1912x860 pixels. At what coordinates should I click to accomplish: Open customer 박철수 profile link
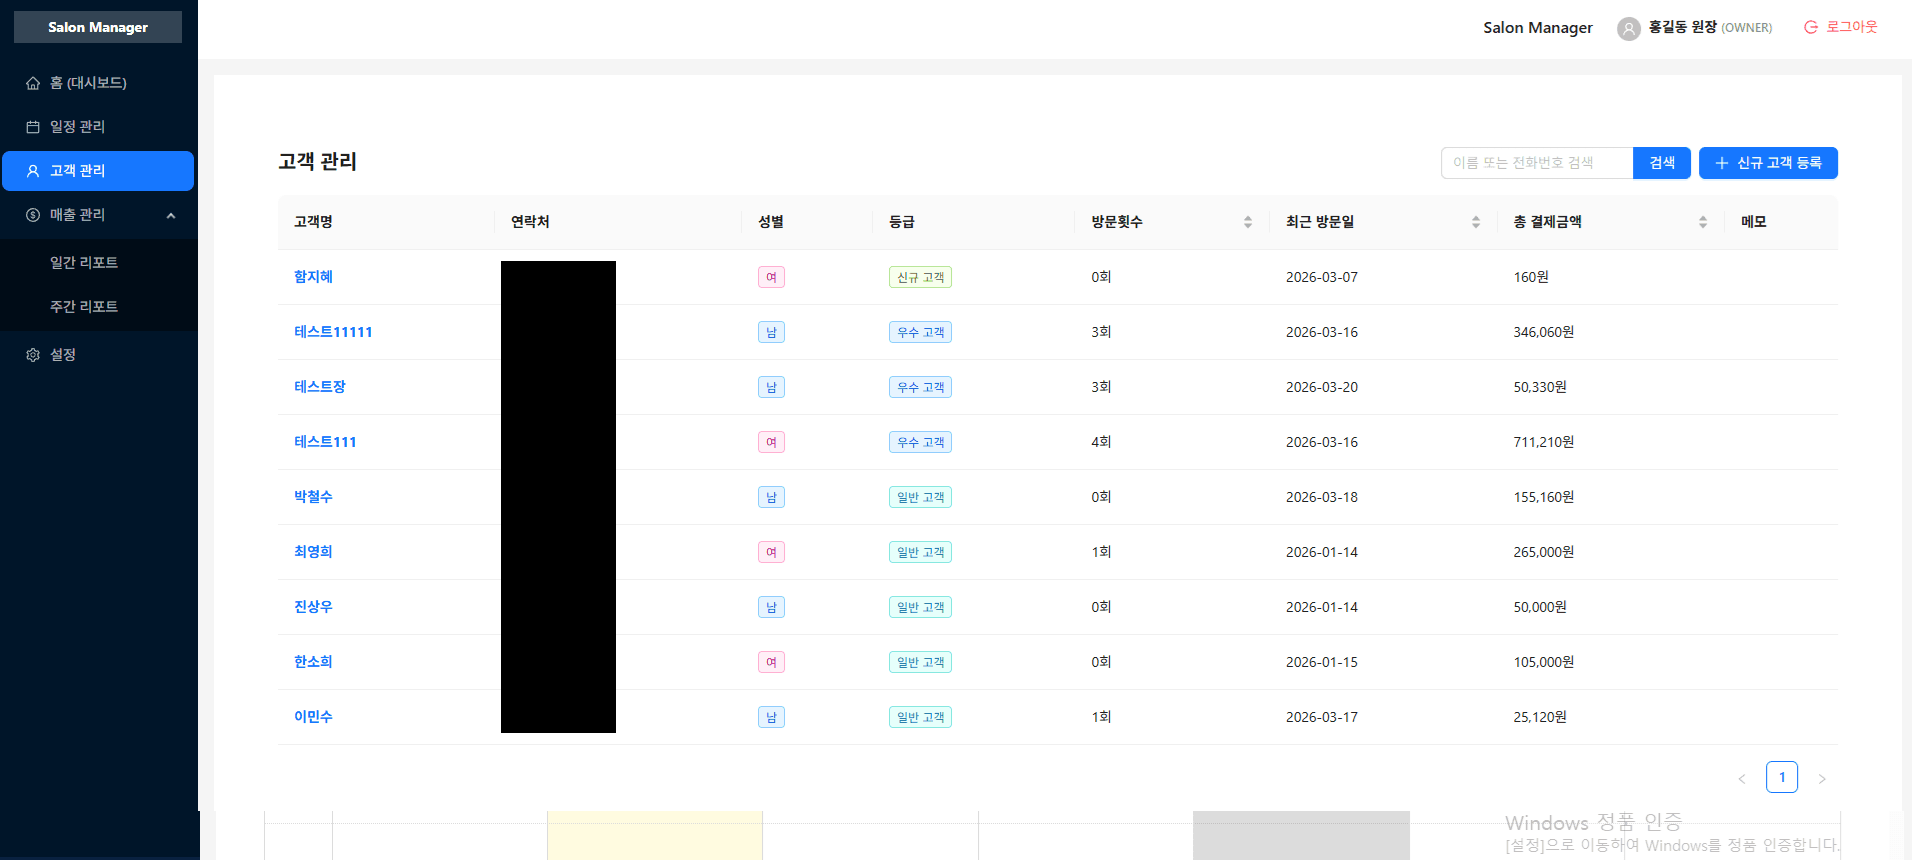click(x=313, y=497)
